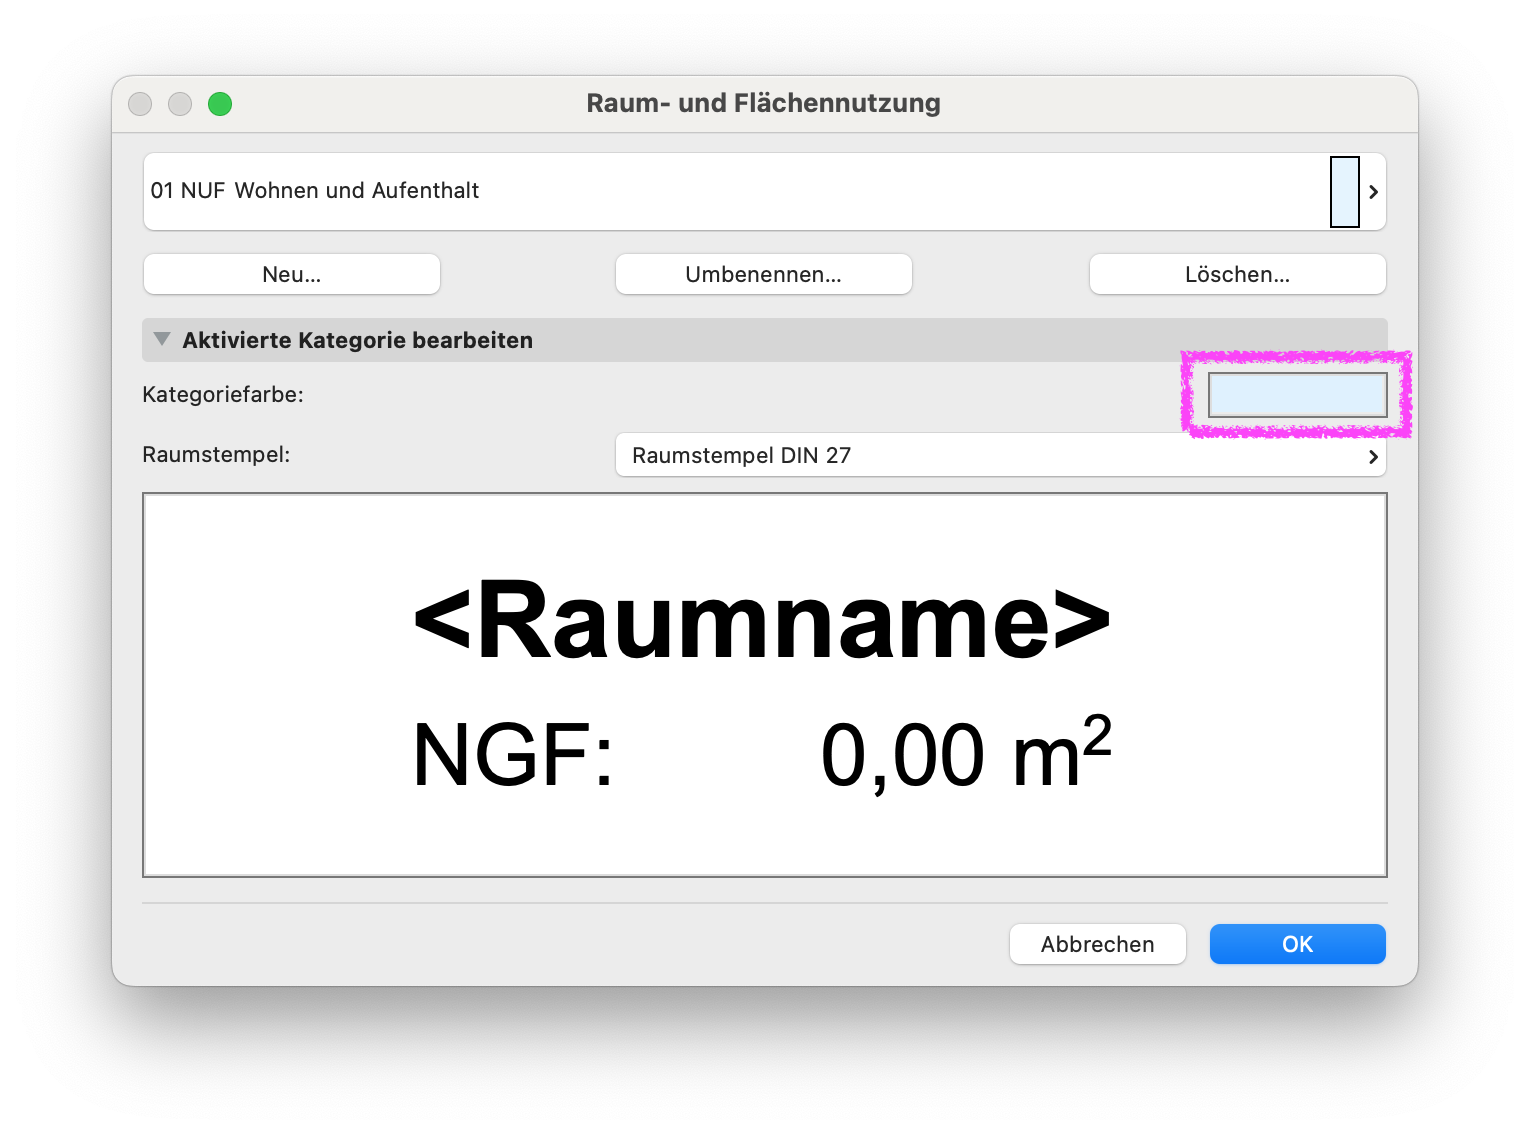The height and width of the screenshot is (1134, 1530).
Task: Click the green zoom window button
Action: pyautogui.click(x=220, y=104)
